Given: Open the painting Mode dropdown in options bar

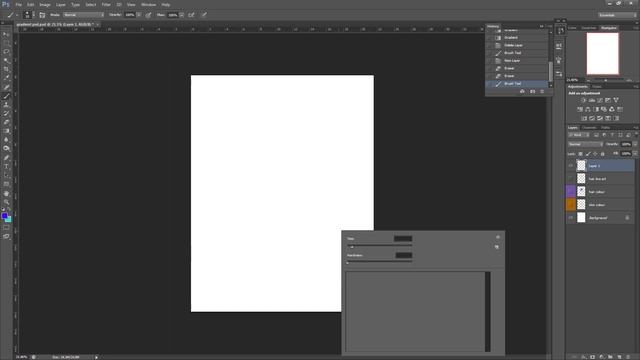Looking at the screenshot, I should 83,15.
